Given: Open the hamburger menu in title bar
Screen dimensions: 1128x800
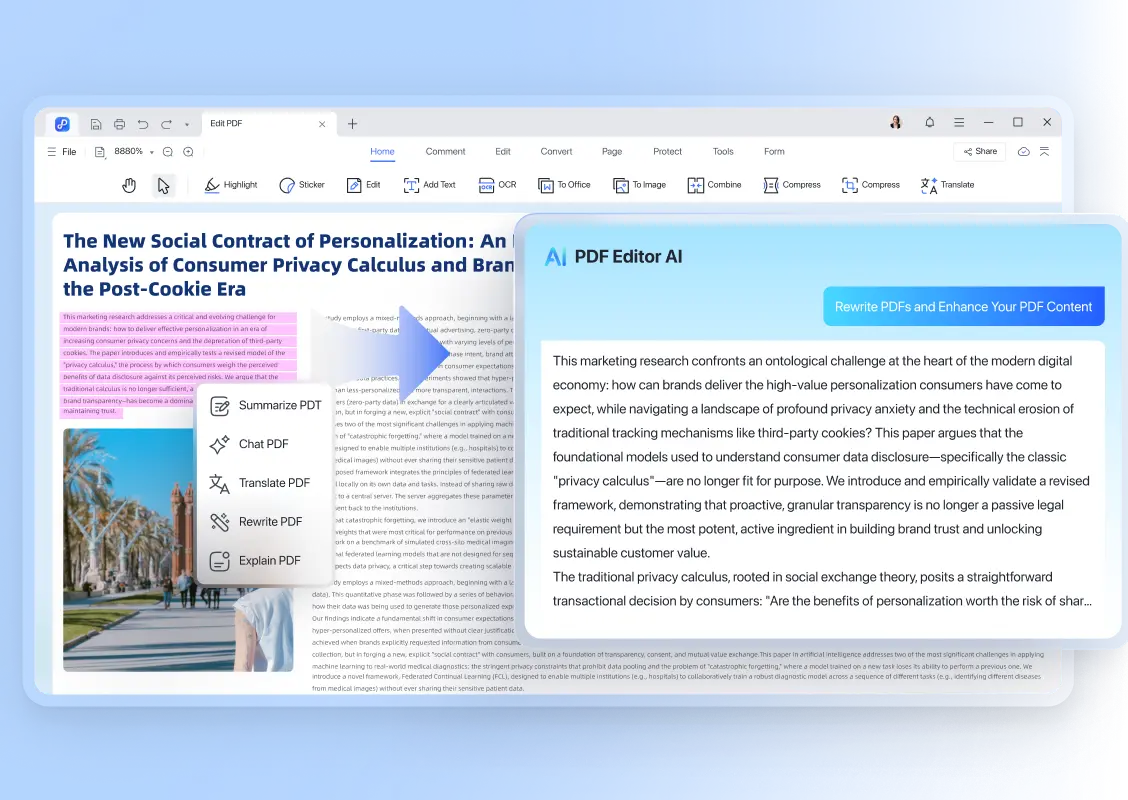Looking at the screenshot, I should point(959,122).
